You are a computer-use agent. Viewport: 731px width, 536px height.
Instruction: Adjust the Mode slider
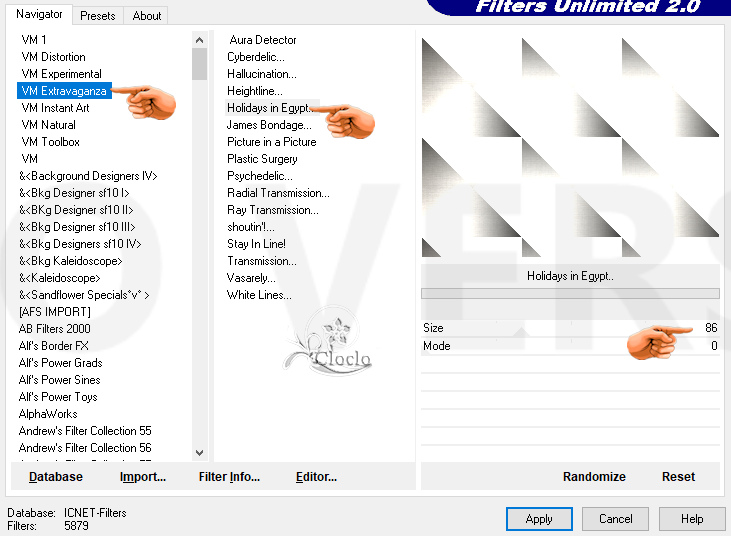click(570, 346)
